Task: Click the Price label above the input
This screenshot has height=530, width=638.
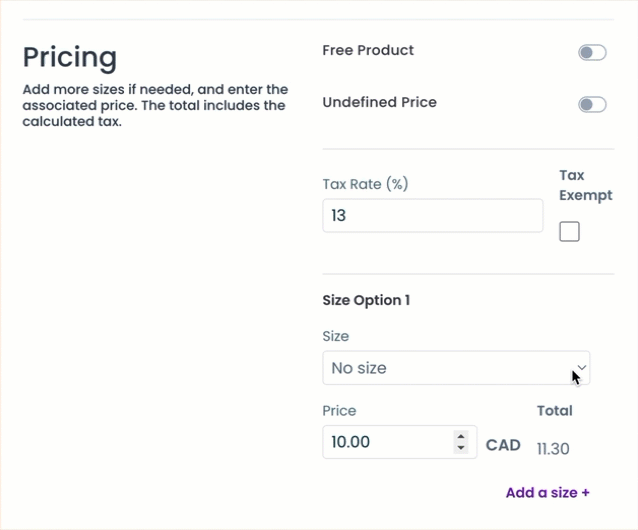Action: tap(339, 411)
